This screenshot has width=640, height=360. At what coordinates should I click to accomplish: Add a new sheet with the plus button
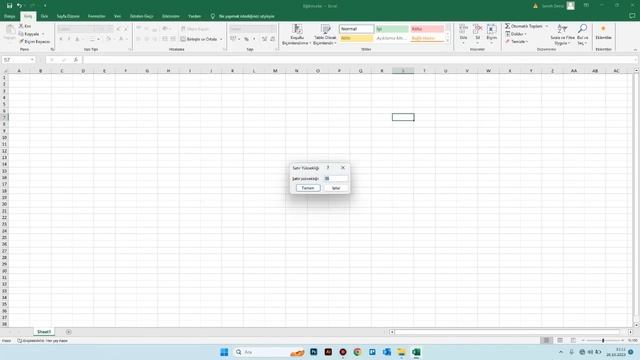tap(69, 332)
